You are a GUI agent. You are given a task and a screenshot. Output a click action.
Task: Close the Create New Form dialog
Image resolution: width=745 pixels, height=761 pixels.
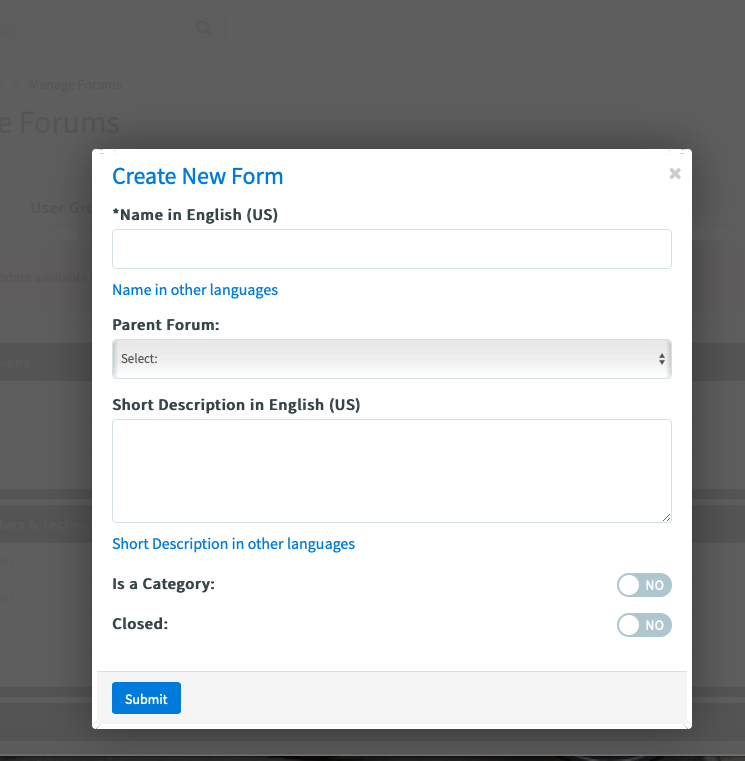(x=675, y=173)
